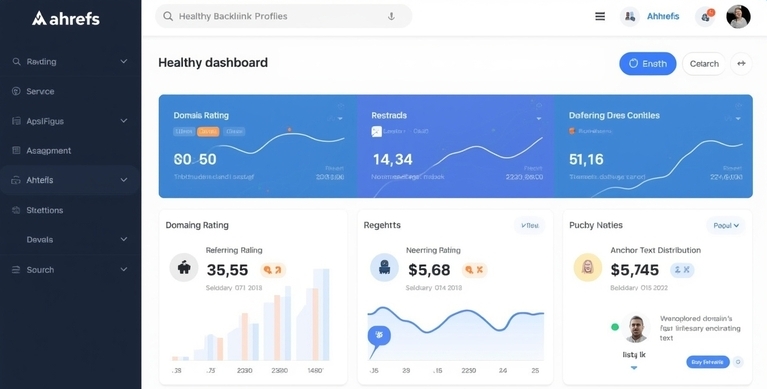This screenshot has width=767, height=389.
Task: Expand the ApsIFigus sidebar section chevron
Action: tap(124, 121)
